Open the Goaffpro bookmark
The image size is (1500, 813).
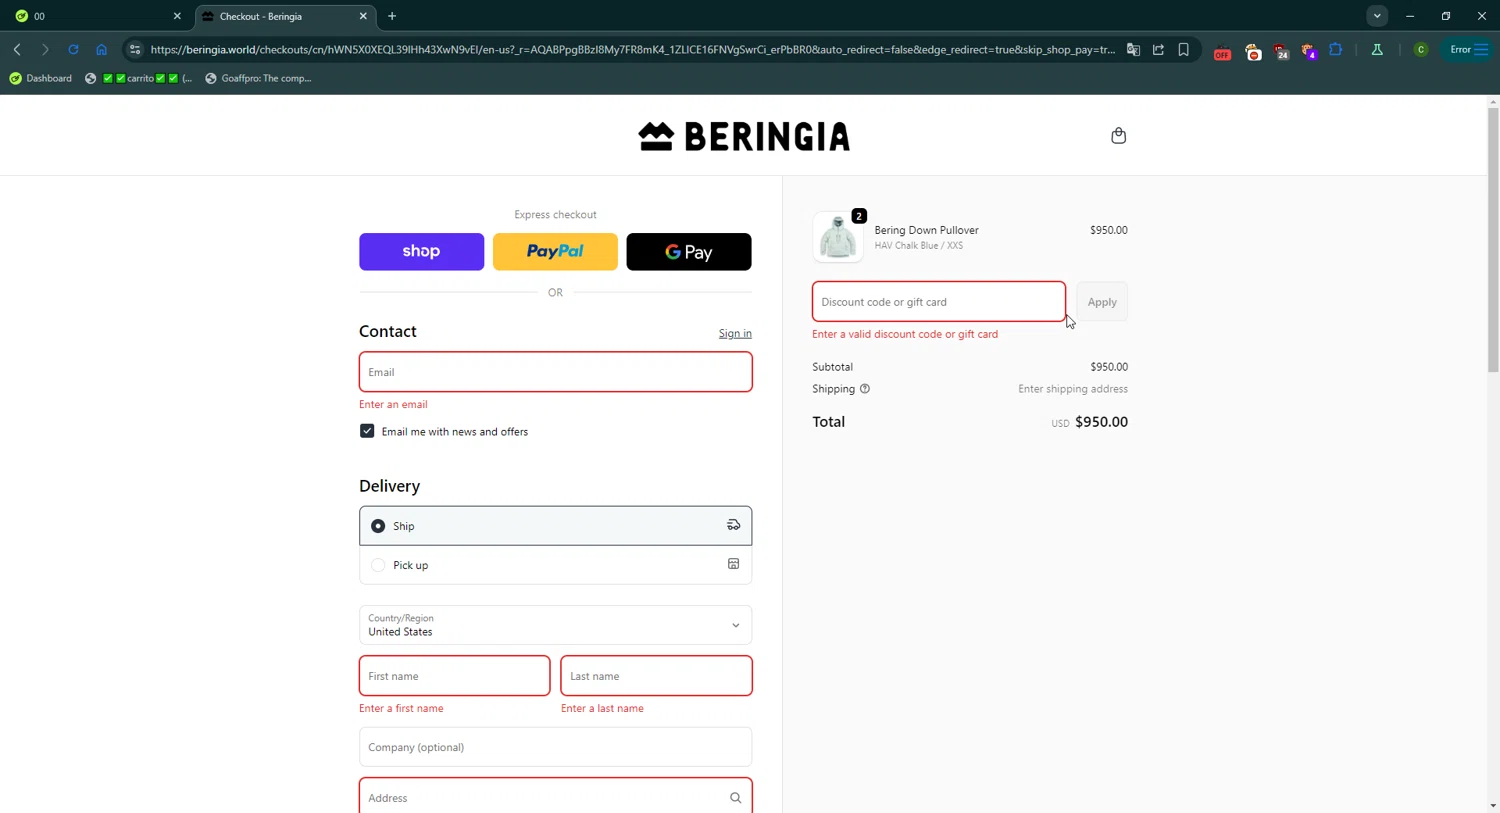coord(258,78)
